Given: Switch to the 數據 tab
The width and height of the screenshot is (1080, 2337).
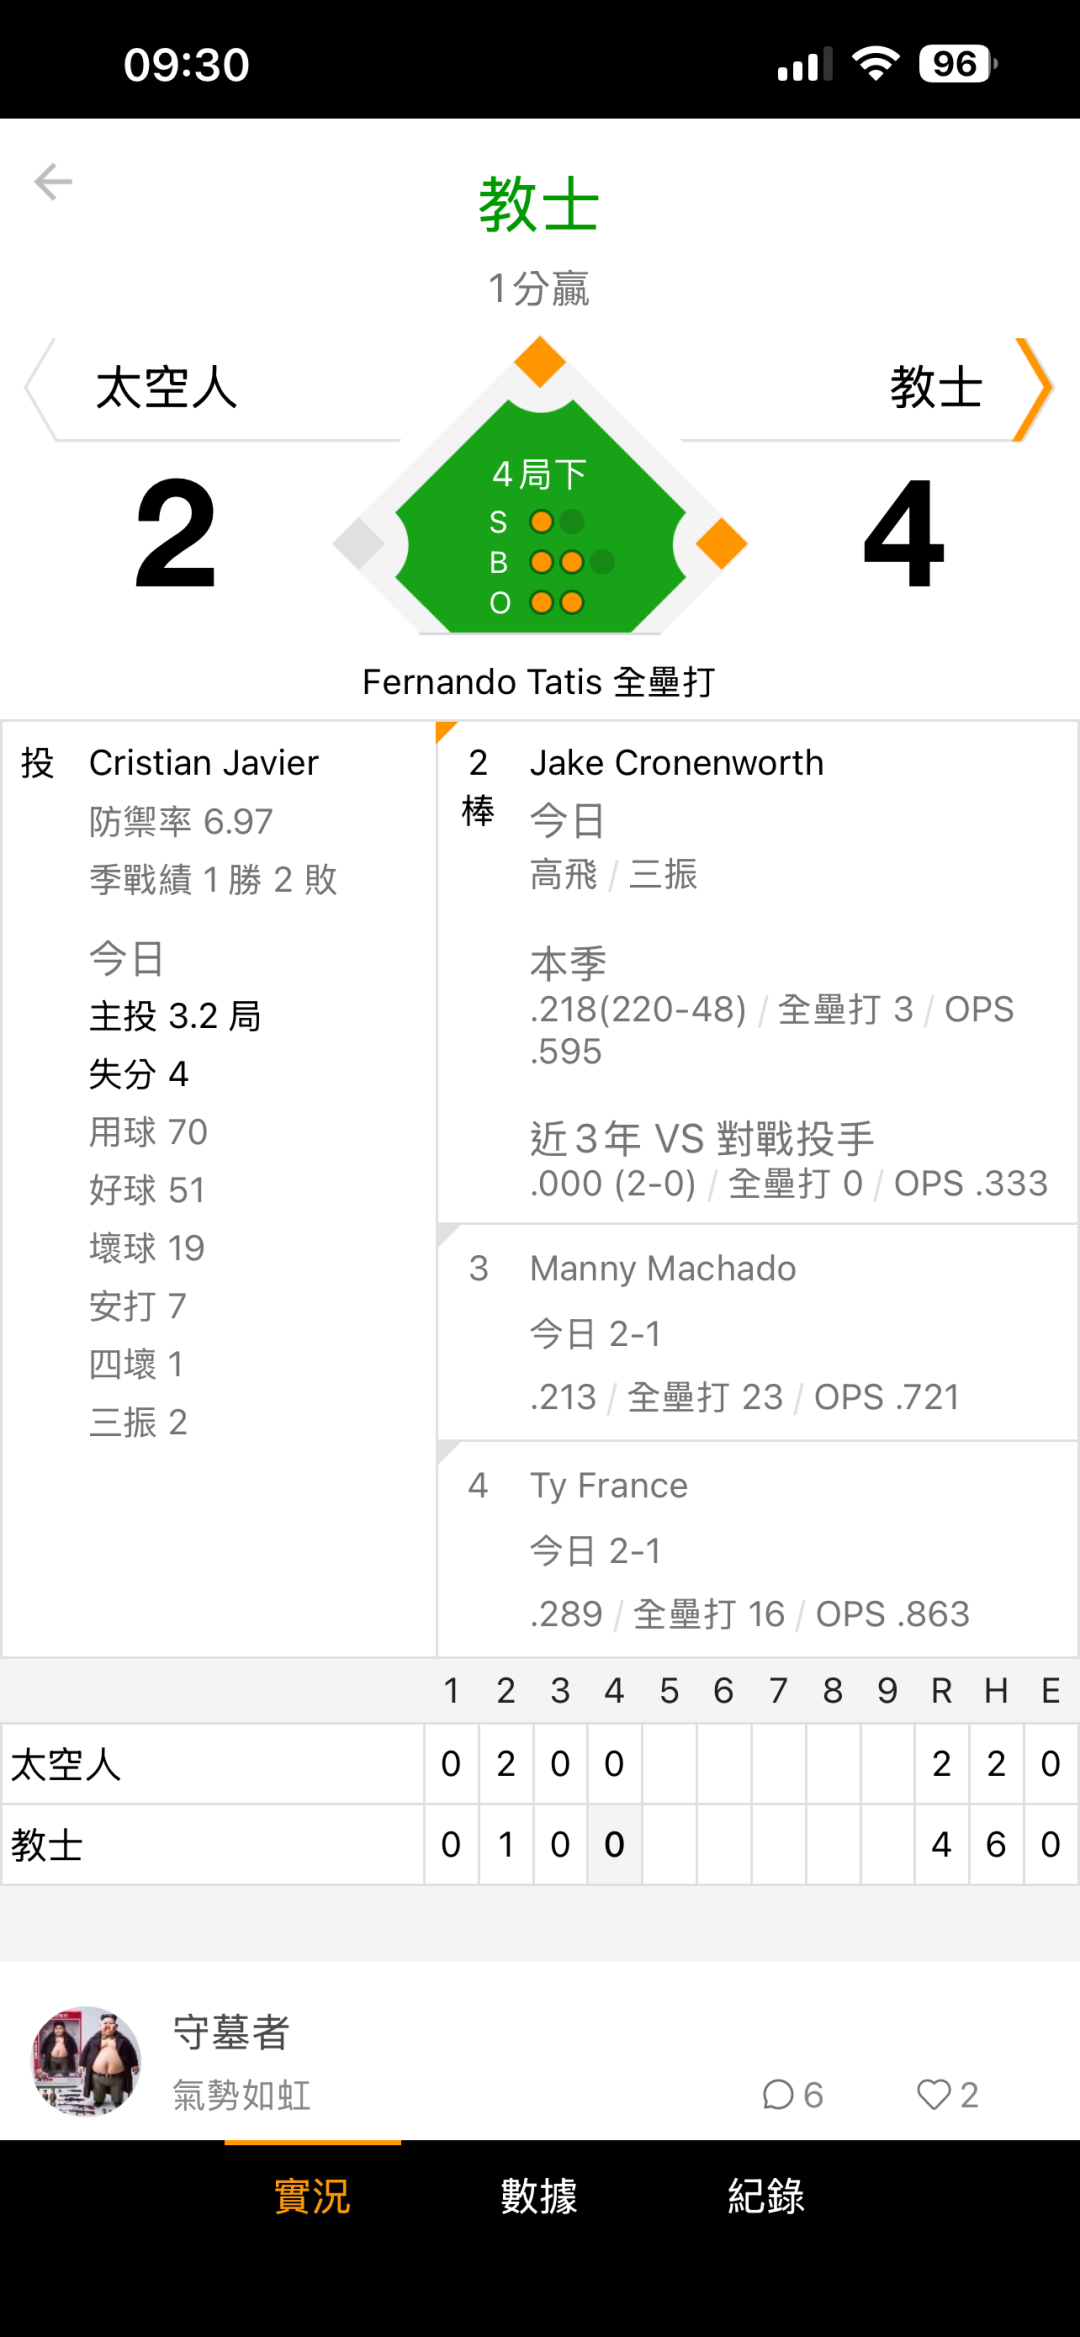Looking at the screenshot, I should coord(539,2197).
